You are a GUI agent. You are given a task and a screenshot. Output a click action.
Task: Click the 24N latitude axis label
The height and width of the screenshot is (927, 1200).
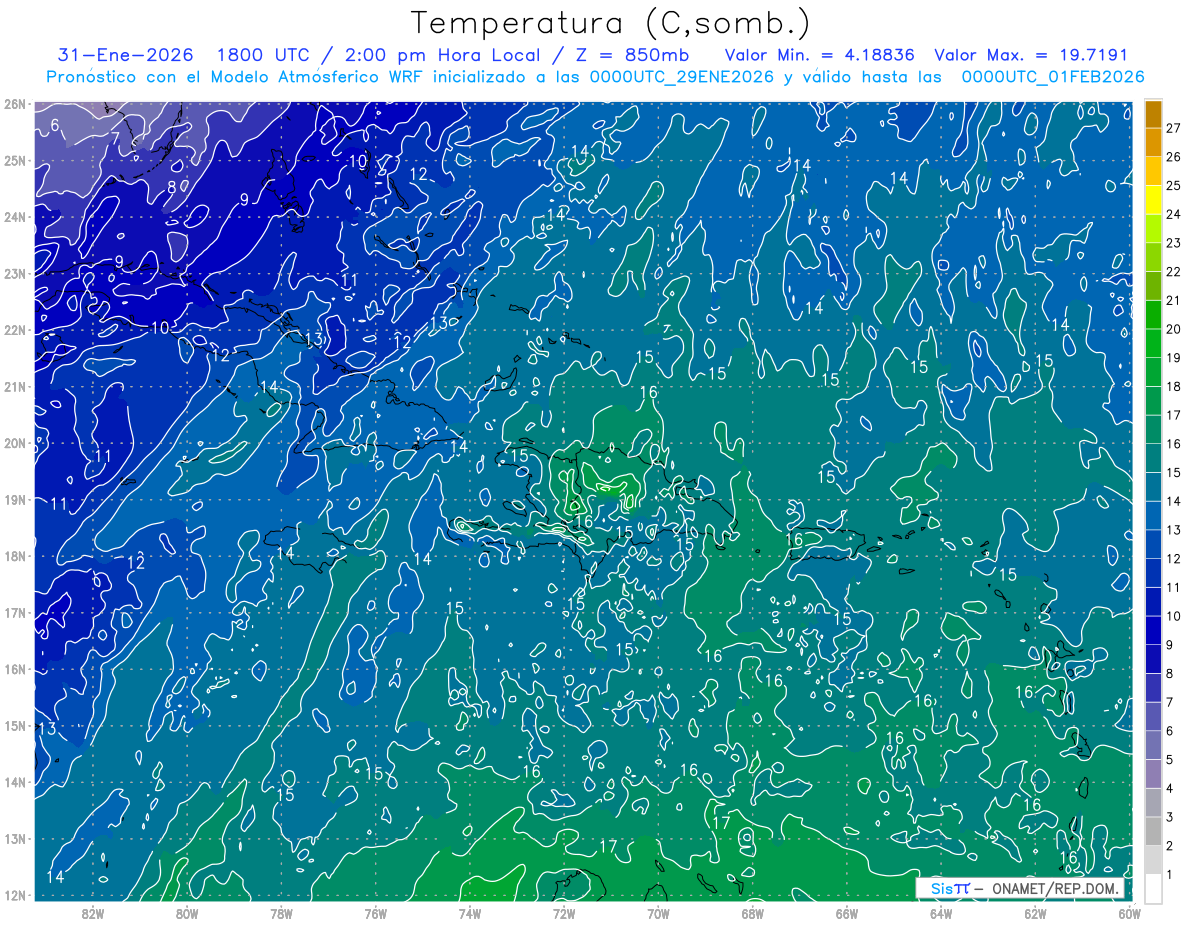click(15, 217)
